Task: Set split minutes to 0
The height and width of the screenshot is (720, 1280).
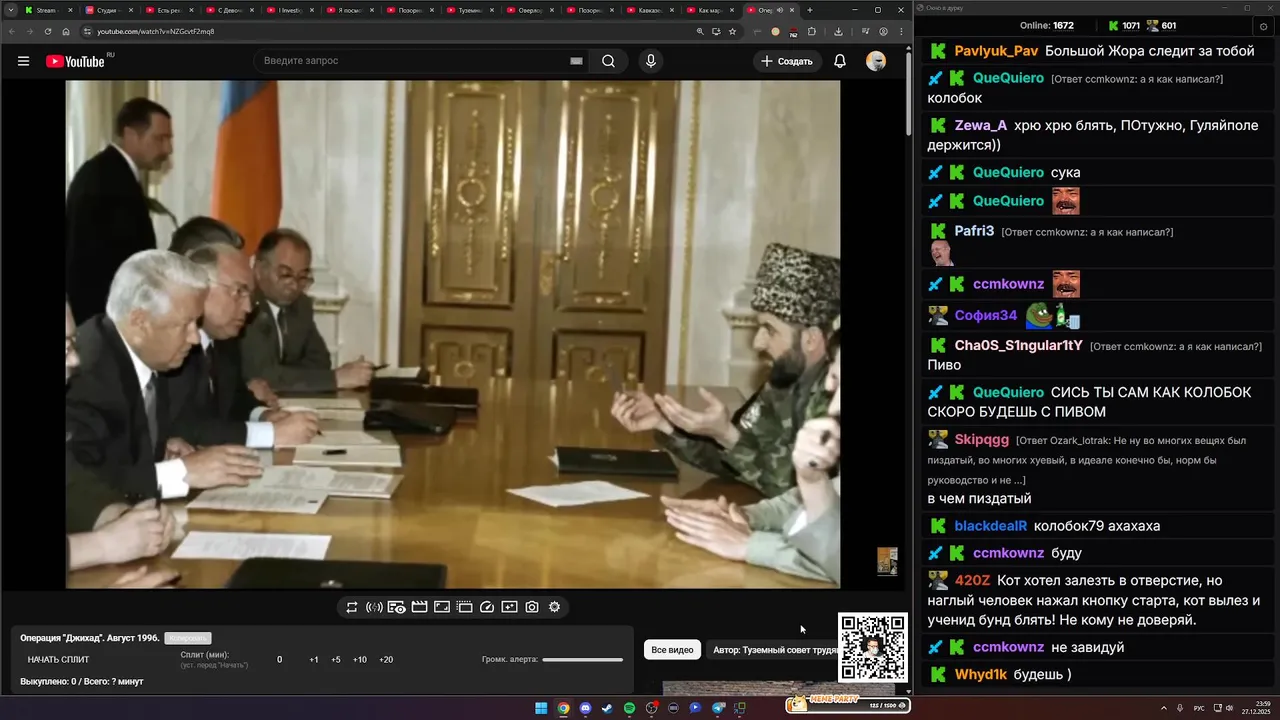Action: (279, 660)
